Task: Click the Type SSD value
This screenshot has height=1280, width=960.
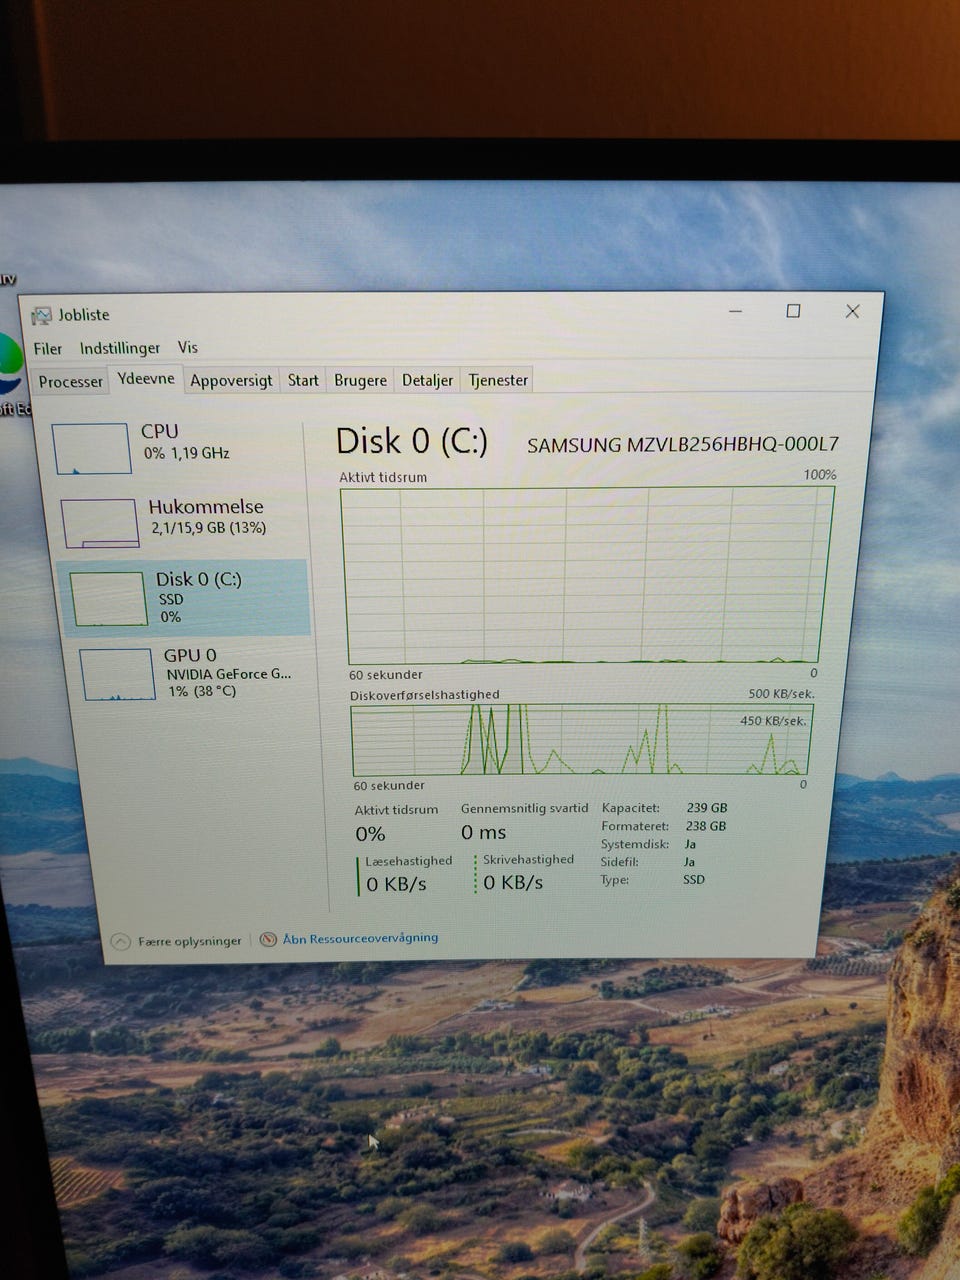Action: point(694,880)
